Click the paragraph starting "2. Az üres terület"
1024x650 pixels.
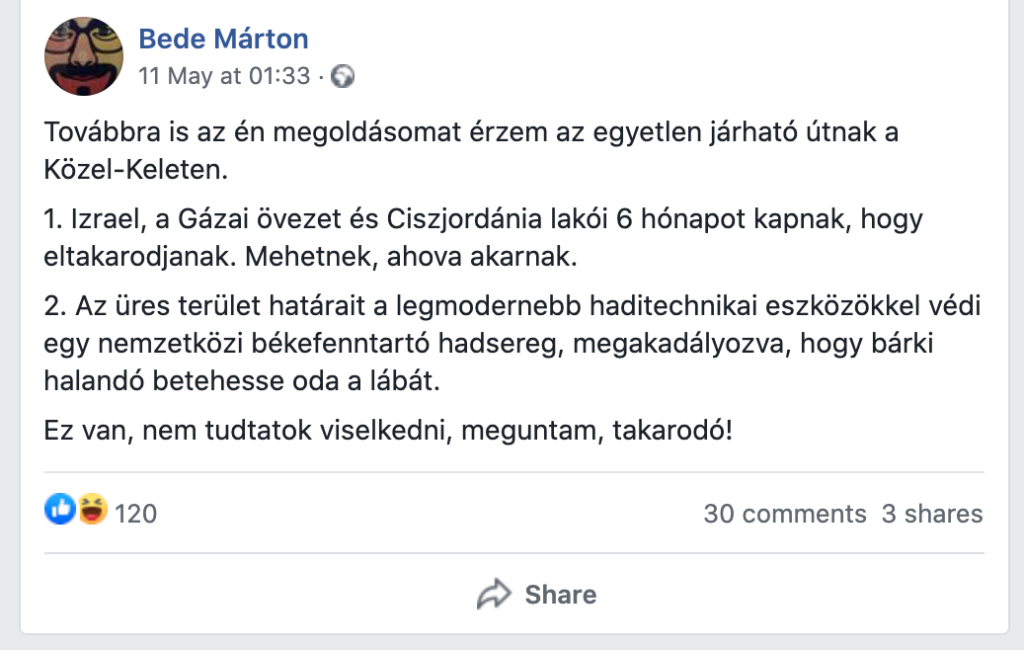(513, 343)
